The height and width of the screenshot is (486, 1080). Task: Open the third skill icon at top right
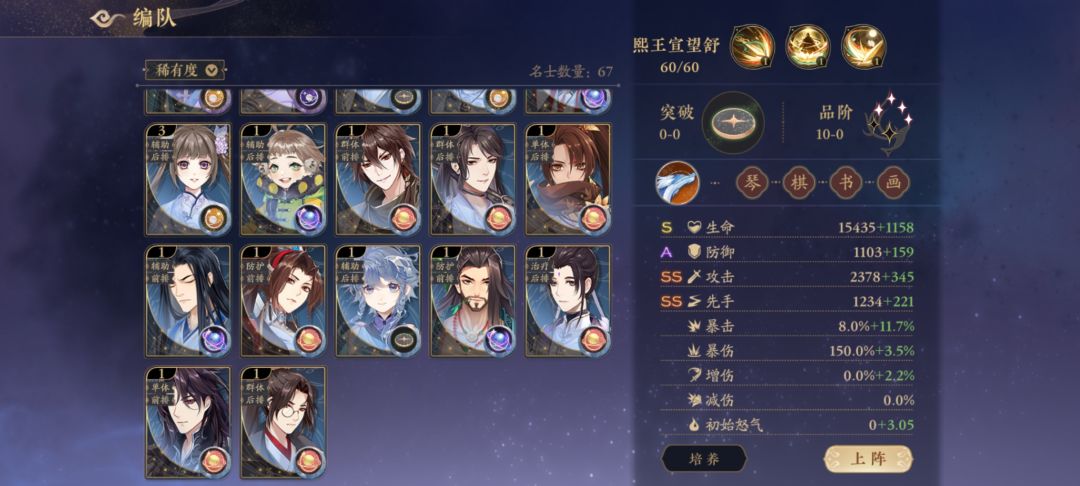pos(864,46)
